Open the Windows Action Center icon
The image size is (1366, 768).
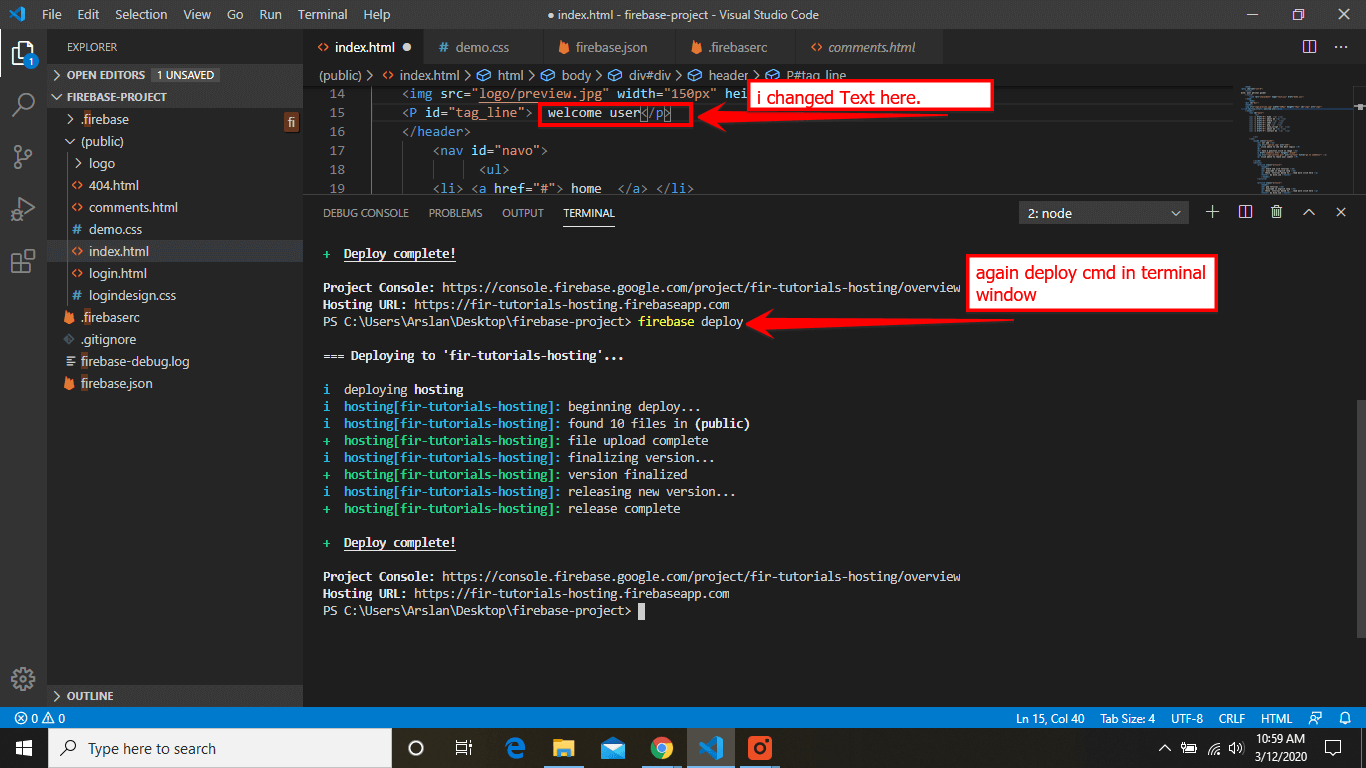1333,748
